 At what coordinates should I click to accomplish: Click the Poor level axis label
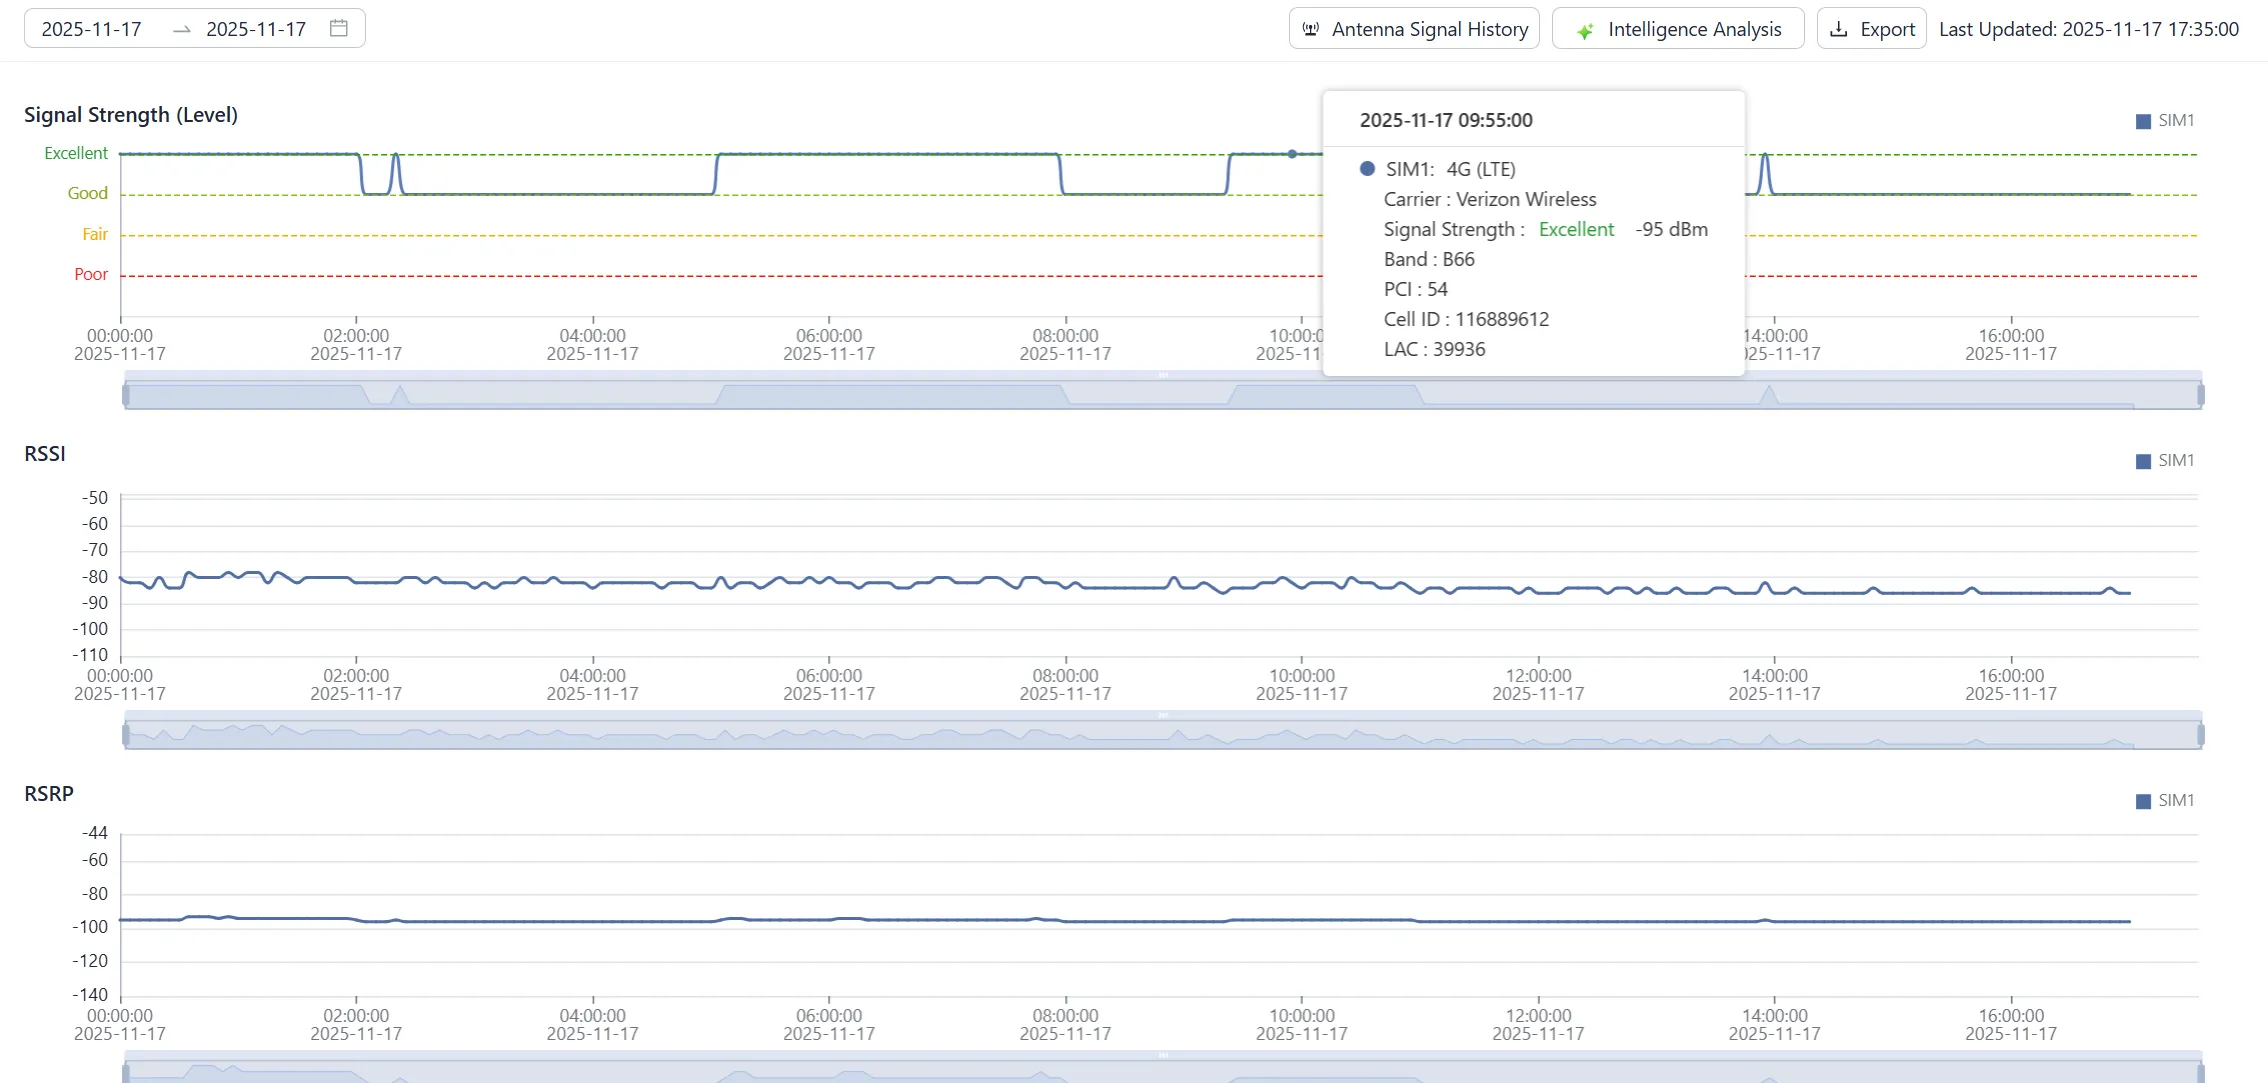click(x=91, y=274)
